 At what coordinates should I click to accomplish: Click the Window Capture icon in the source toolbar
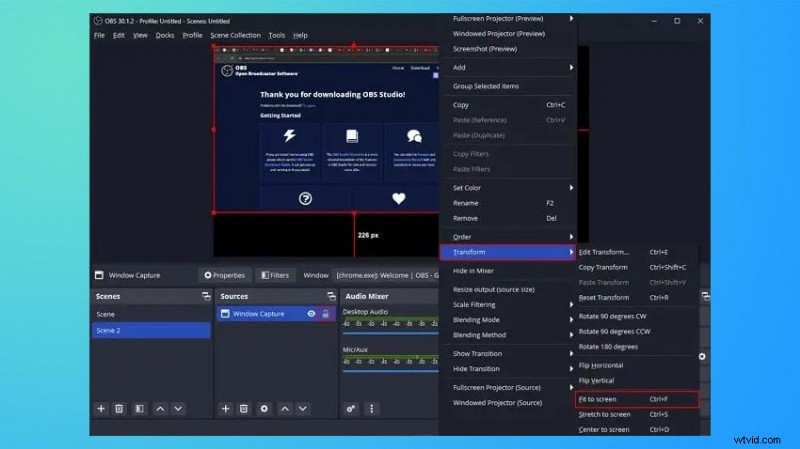coord(99,275)
